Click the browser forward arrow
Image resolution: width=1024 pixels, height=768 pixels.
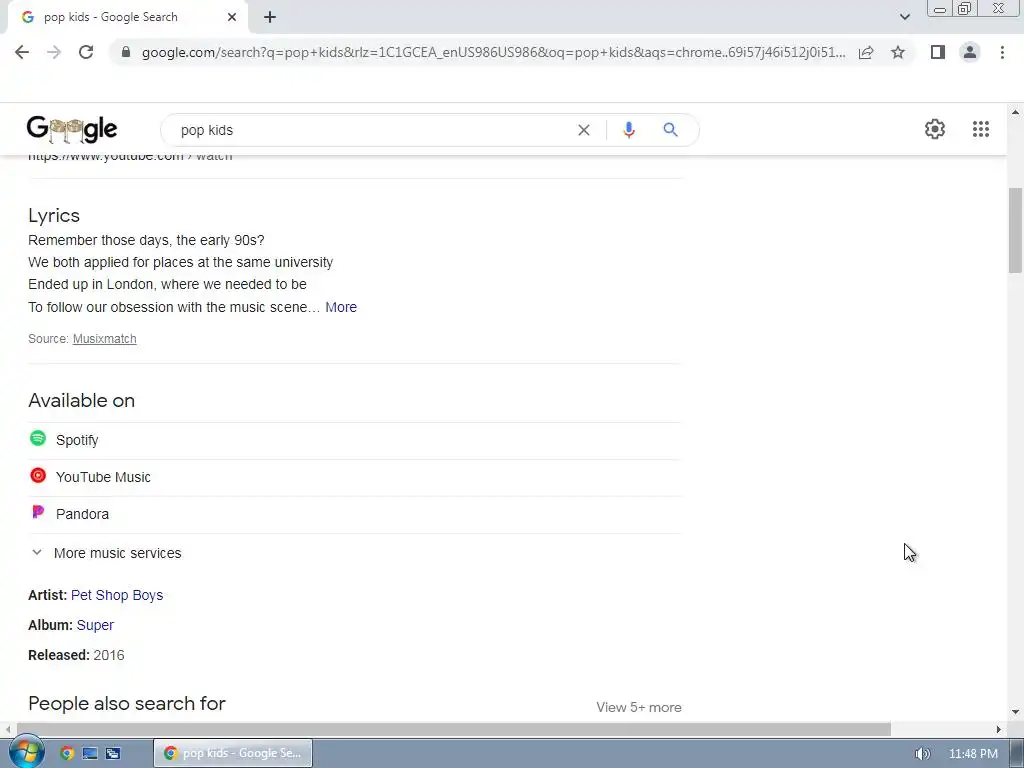point(54,52)
